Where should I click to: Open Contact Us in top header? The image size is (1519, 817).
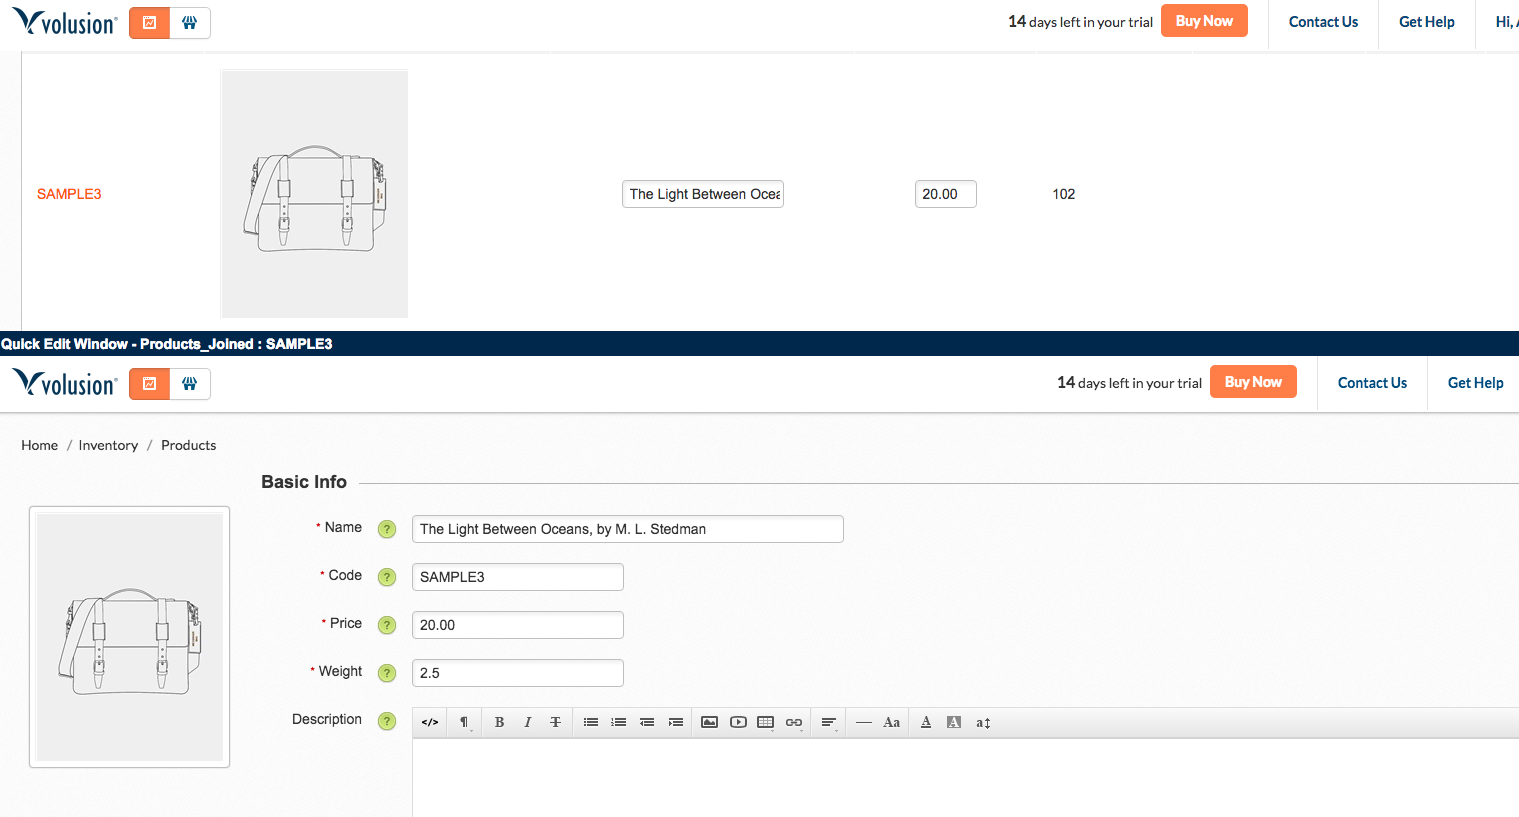click(x=1323, y=22)
